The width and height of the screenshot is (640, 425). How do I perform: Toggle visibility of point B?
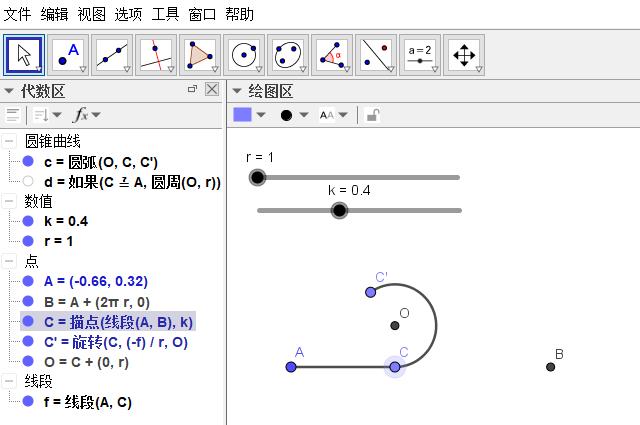point(28,301)
